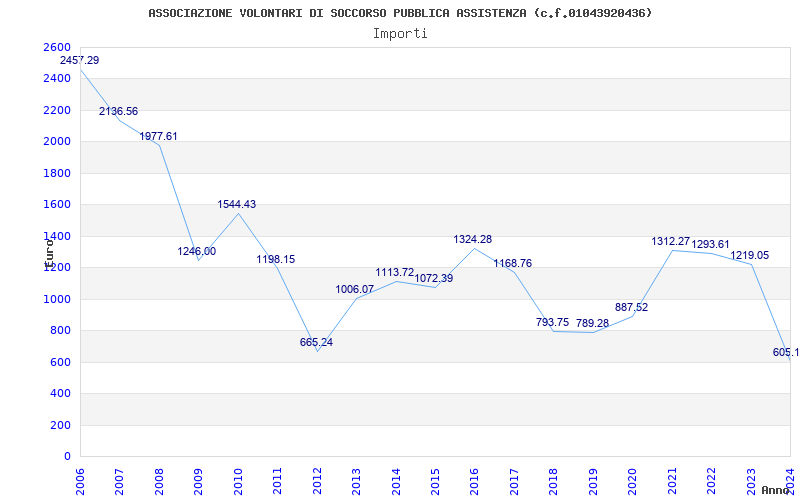Click the 789.28 data label
Image resolution: width=800 pixels, height=500 pixels.
592,323
